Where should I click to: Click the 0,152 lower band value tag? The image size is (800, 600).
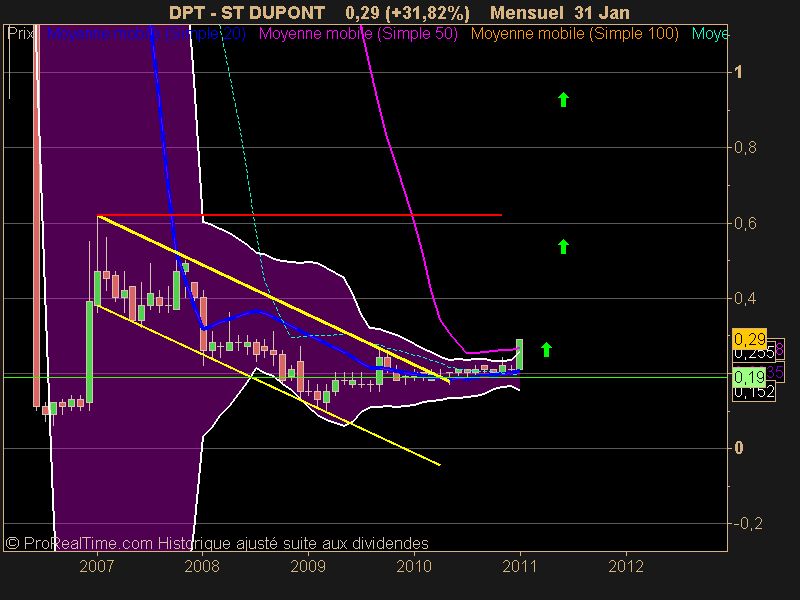754,392
